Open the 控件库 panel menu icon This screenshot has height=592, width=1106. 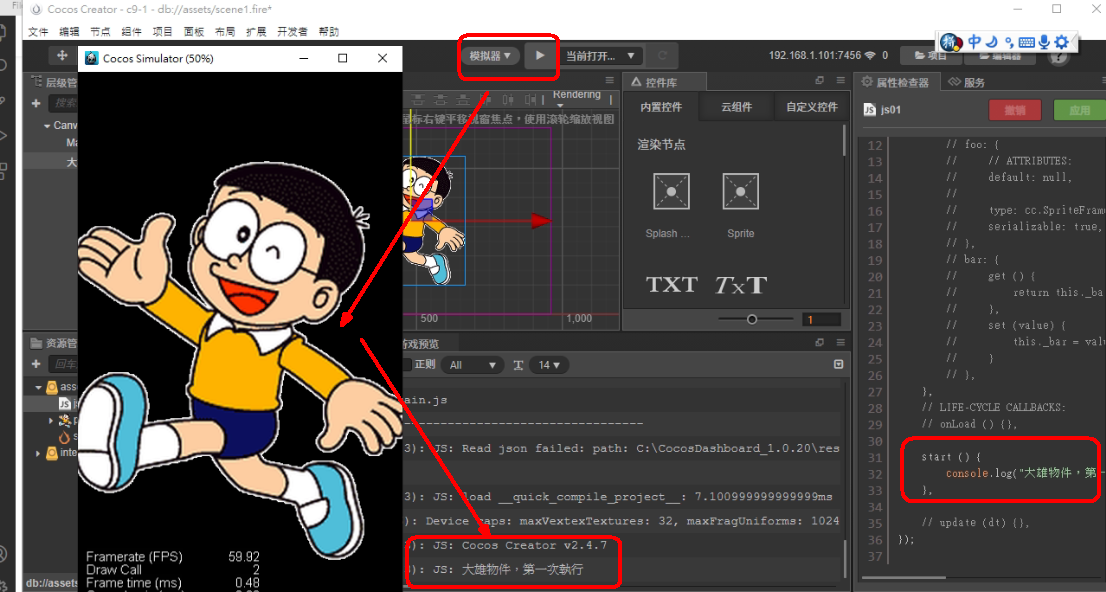[840, 80]
